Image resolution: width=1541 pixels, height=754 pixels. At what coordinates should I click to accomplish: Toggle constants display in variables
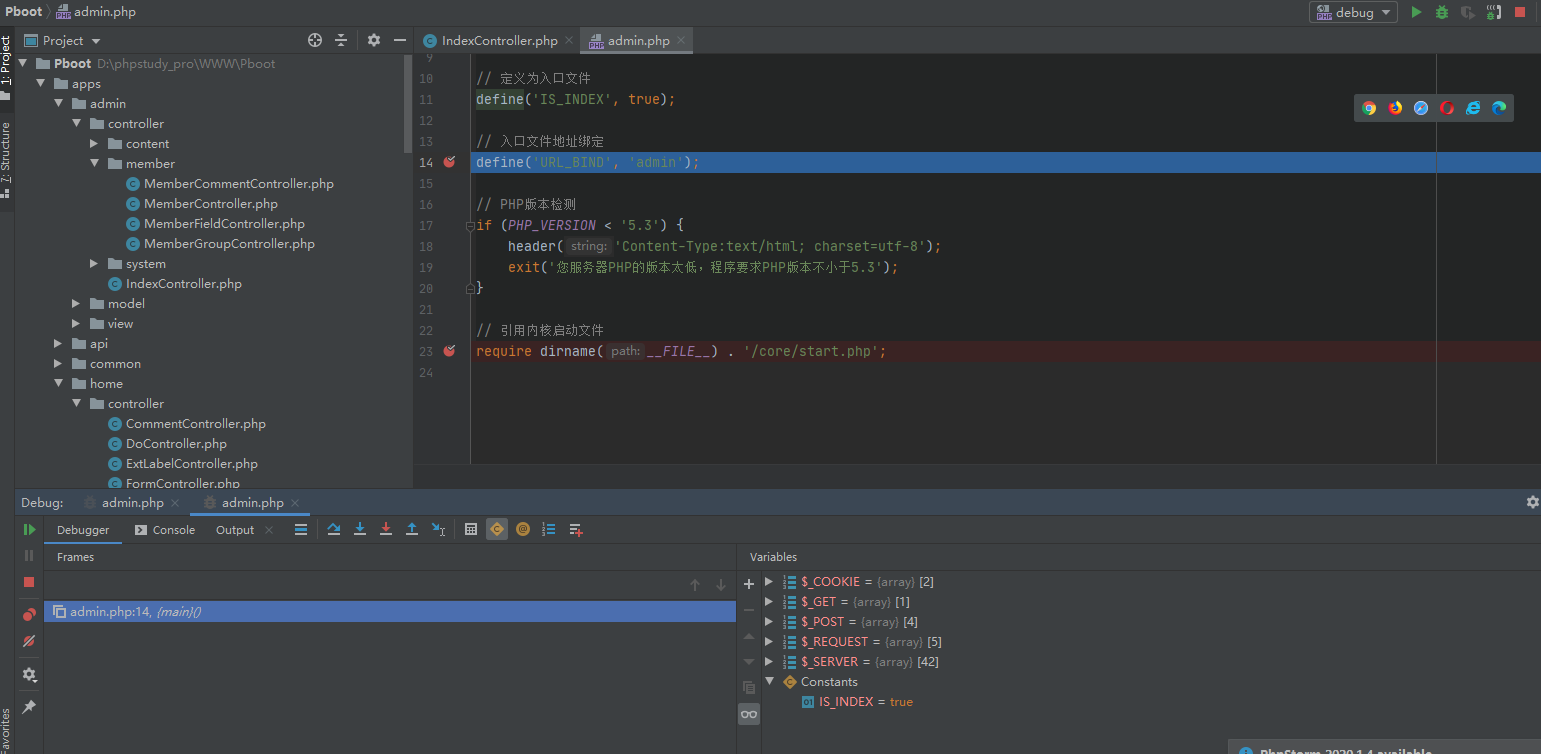(x=497, y=530)
